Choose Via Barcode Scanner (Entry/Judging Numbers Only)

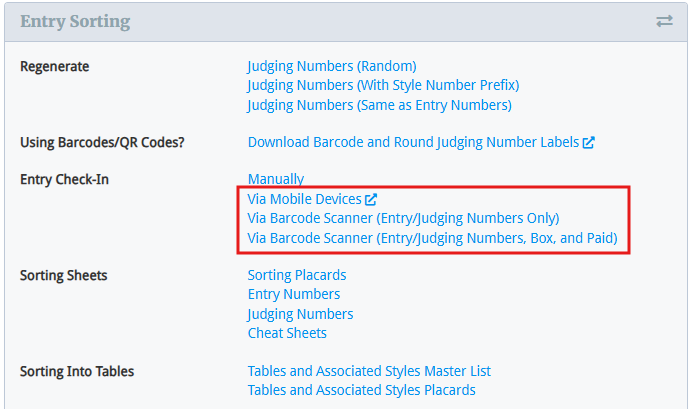403,218
